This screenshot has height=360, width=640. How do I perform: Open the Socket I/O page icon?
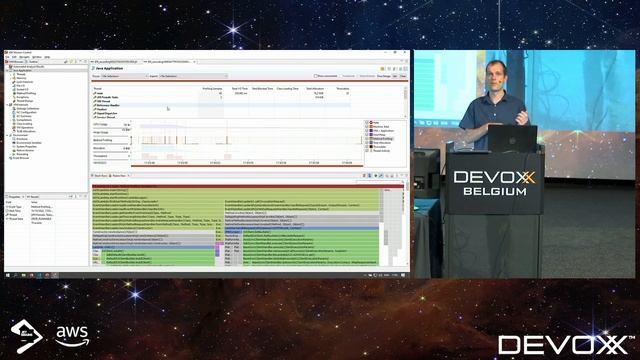point(14,89)
